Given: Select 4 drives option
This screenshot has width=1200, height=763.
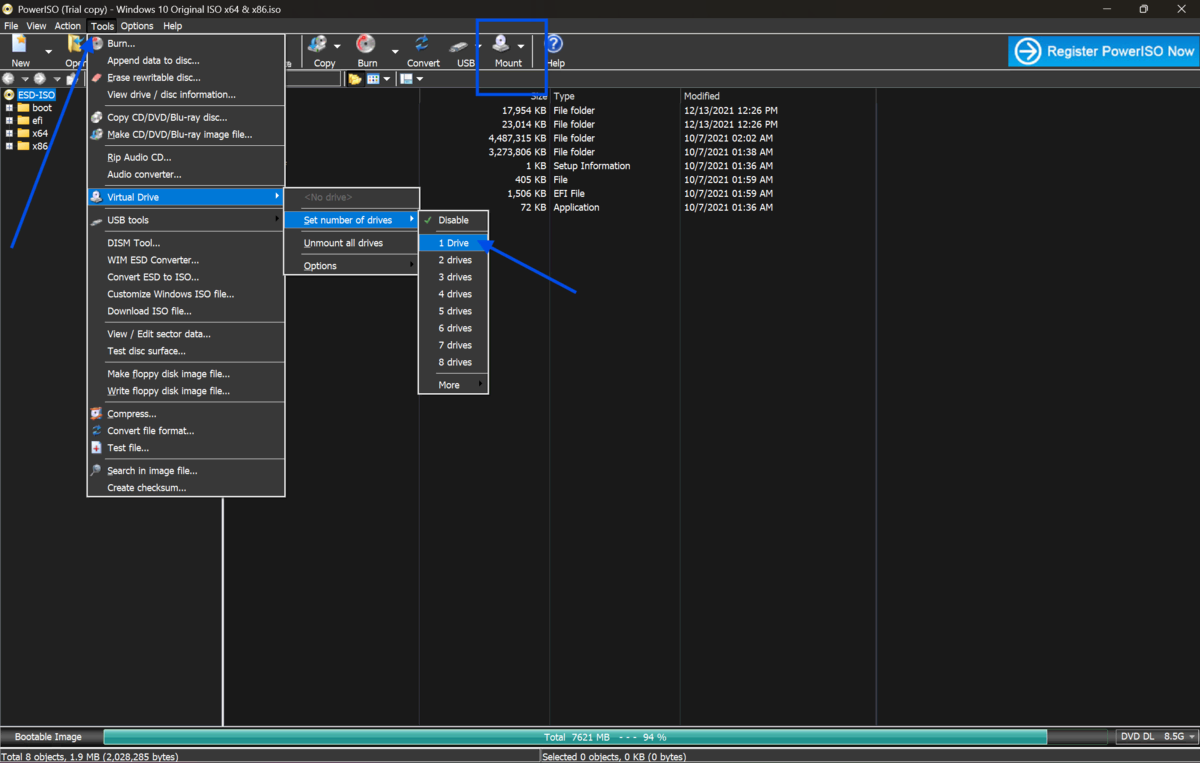Looking at the screenshot, I should pyautogui.click(x=453, y=294).
